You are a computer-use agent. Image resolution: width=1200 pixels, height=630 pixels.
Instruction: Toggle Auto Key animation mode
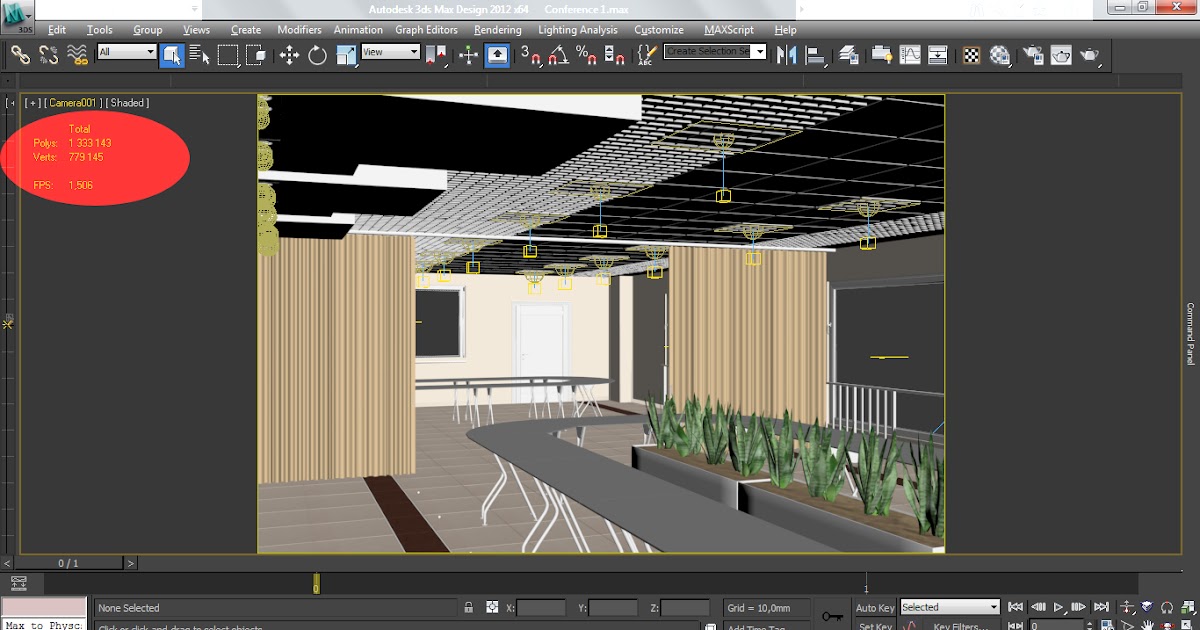pos(875,607)
